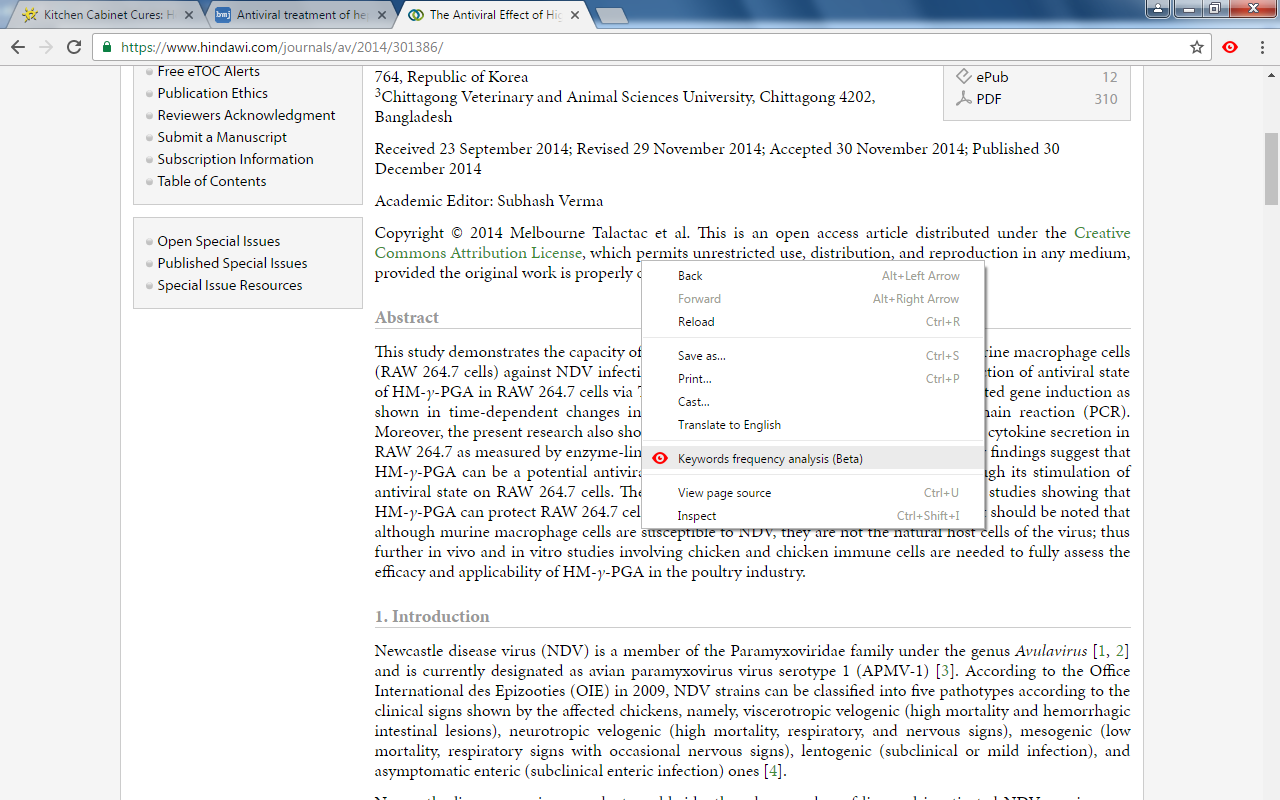
Task: Click the eye icon beside Keywords frequency analysis
Action: click(659, 458)
